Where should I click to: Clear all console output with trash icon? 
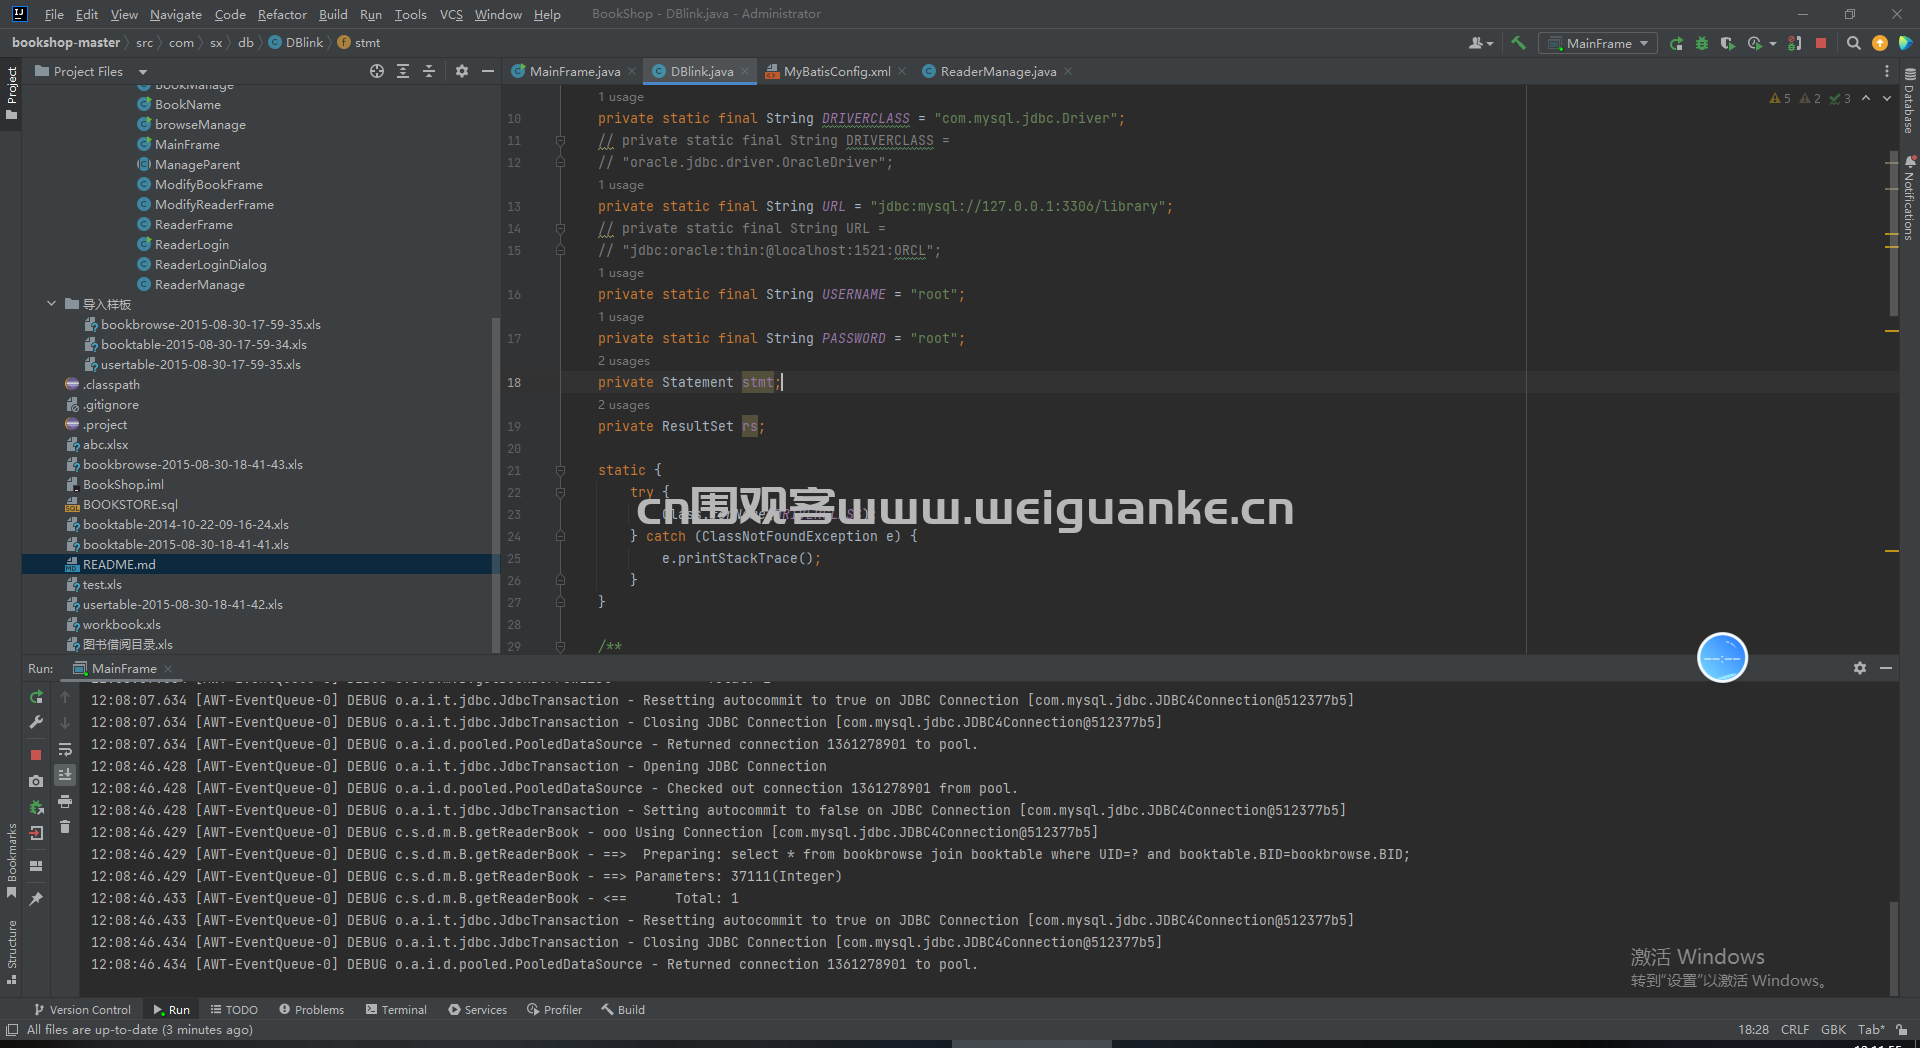click(x=65, y=827)
